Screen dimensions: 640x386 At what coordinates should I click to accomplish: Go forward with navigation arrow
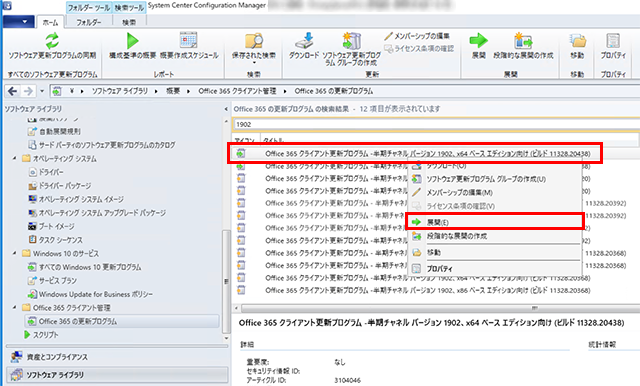tap(28, 91)
